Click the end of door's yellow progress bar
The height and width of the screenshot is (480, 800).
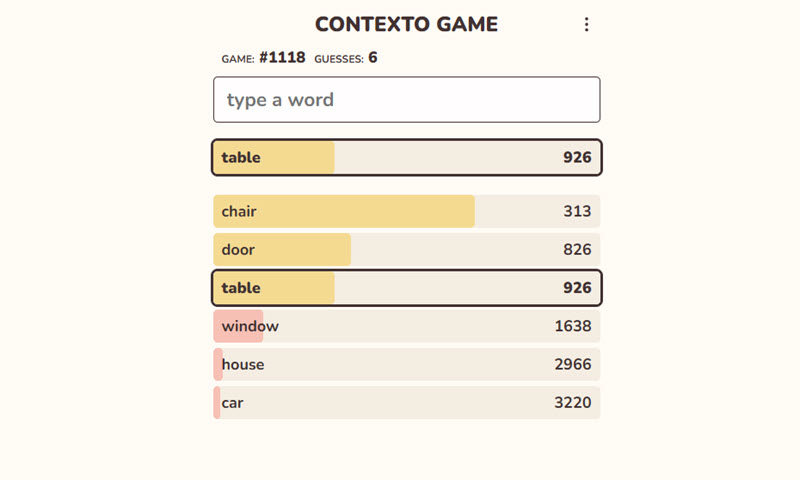coord(346,249)
